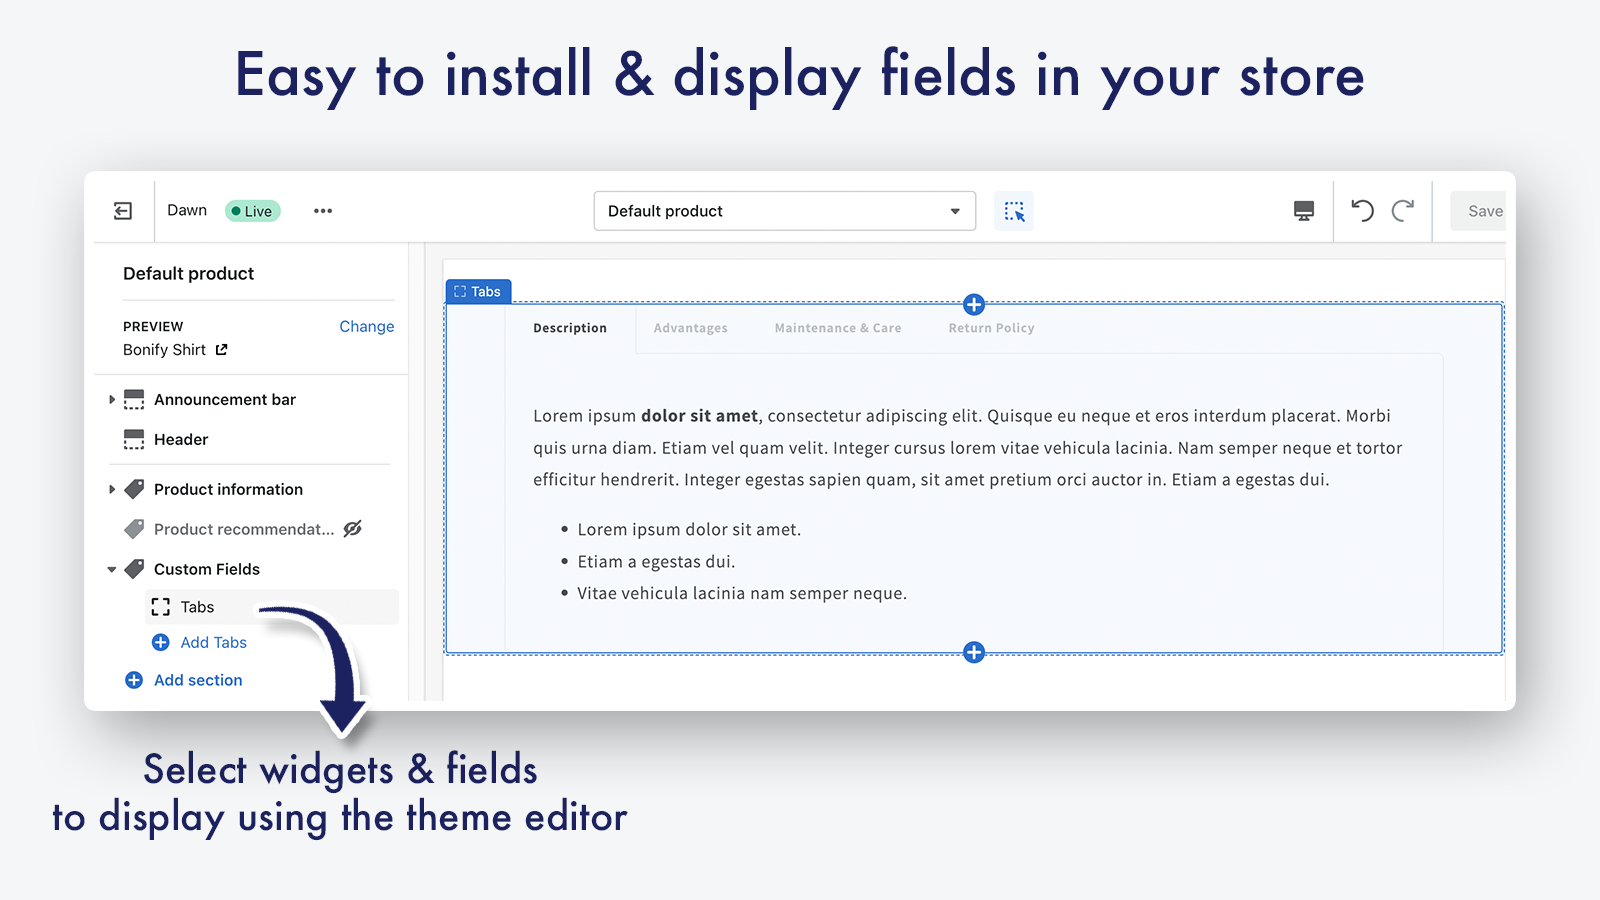Select the inspector/section picker icon
1600x900 pixels.
coord(1013,210)
